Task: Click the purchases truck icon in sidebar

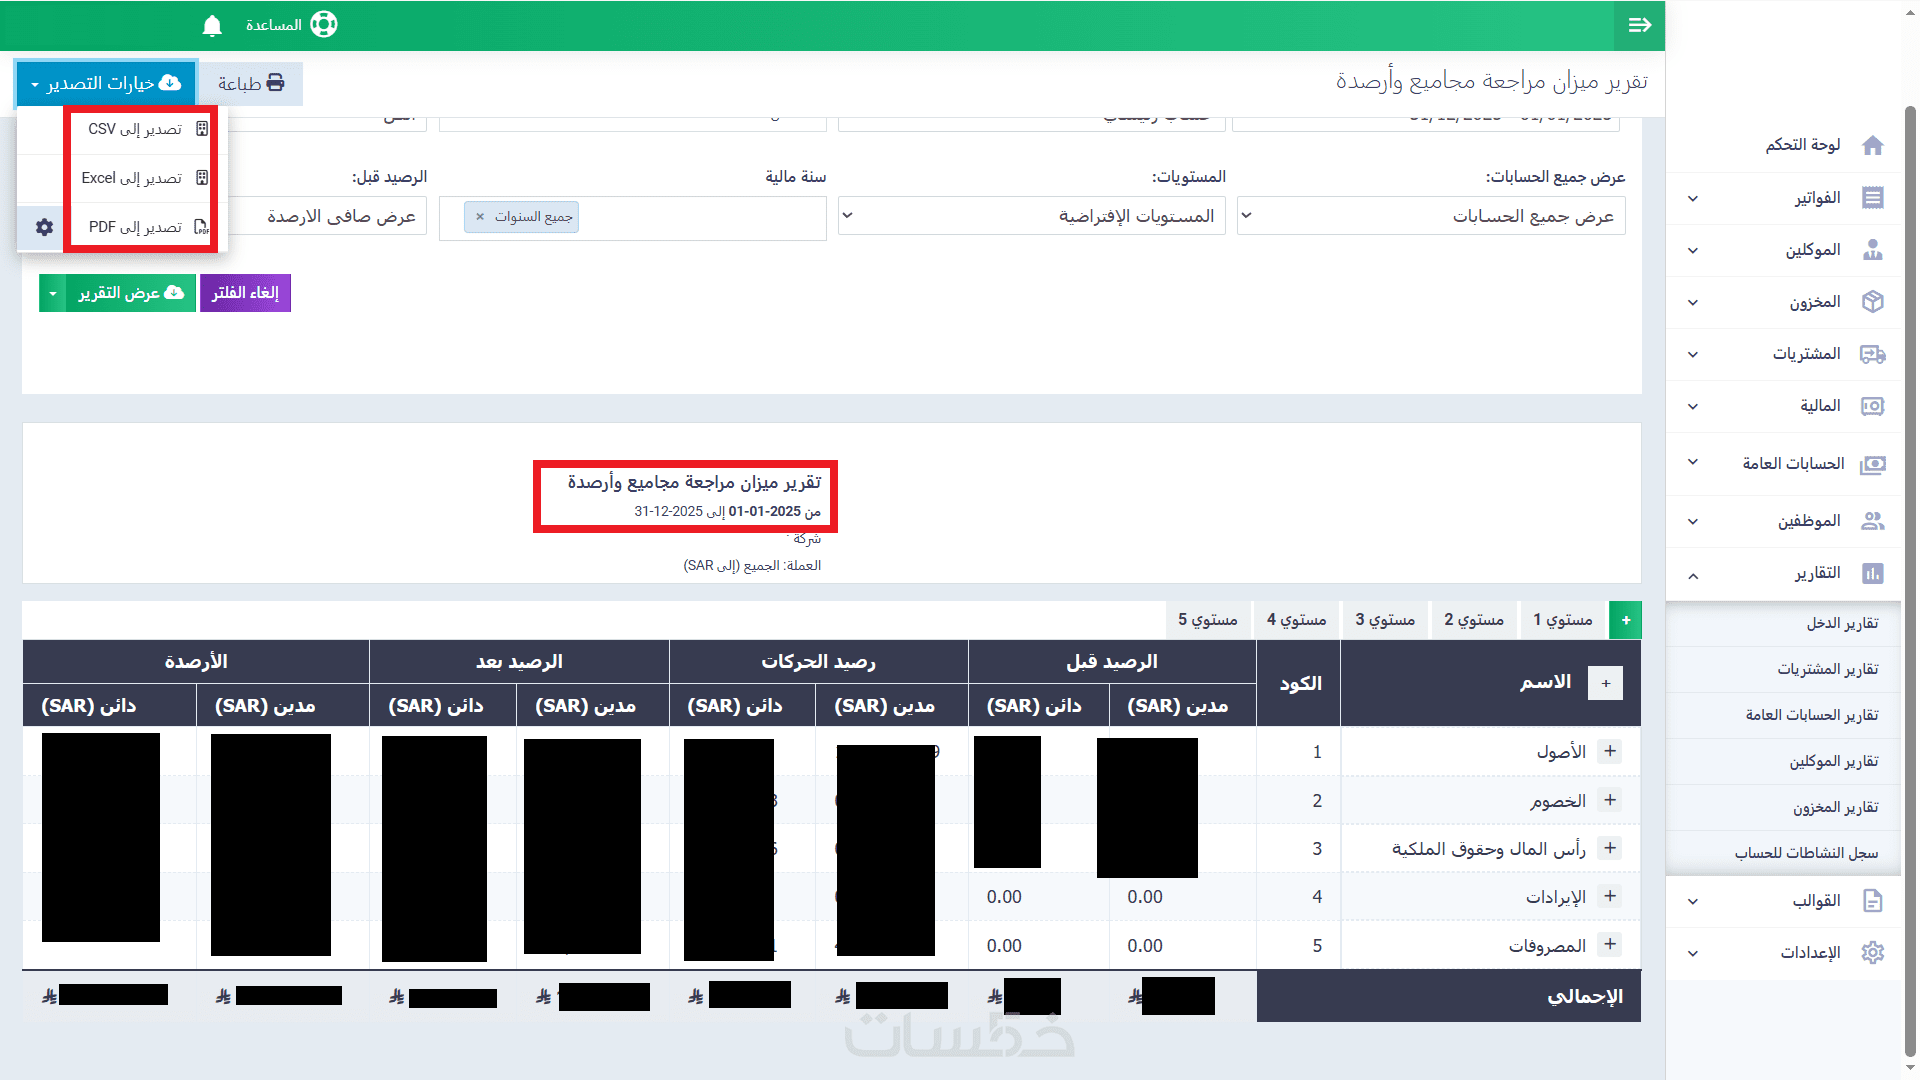Action: [x=1872, y=354]
